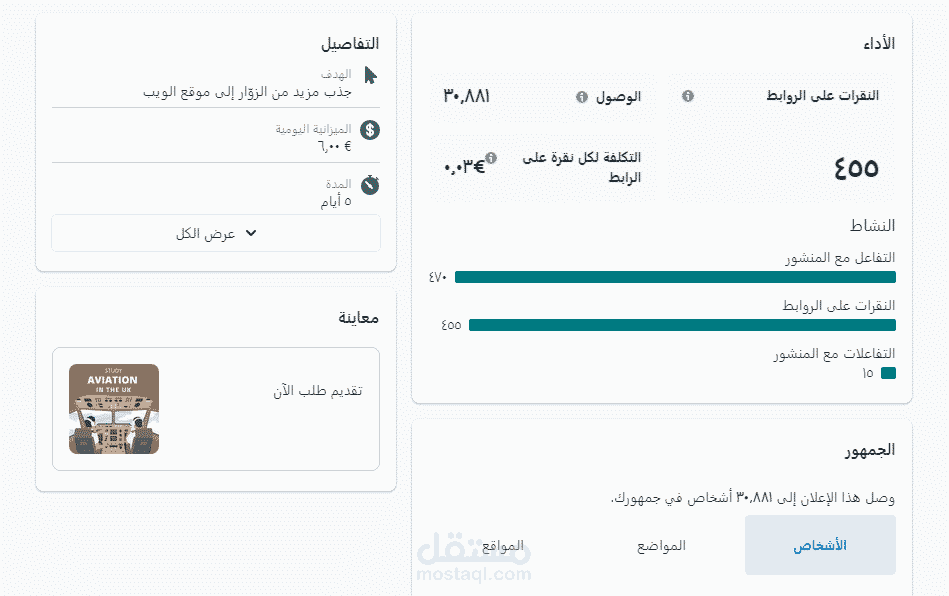Open the Aviation ad preview thumbnail
Viewport: 949px width, 596px height.
pyautogui.click(x=113, y=407)
